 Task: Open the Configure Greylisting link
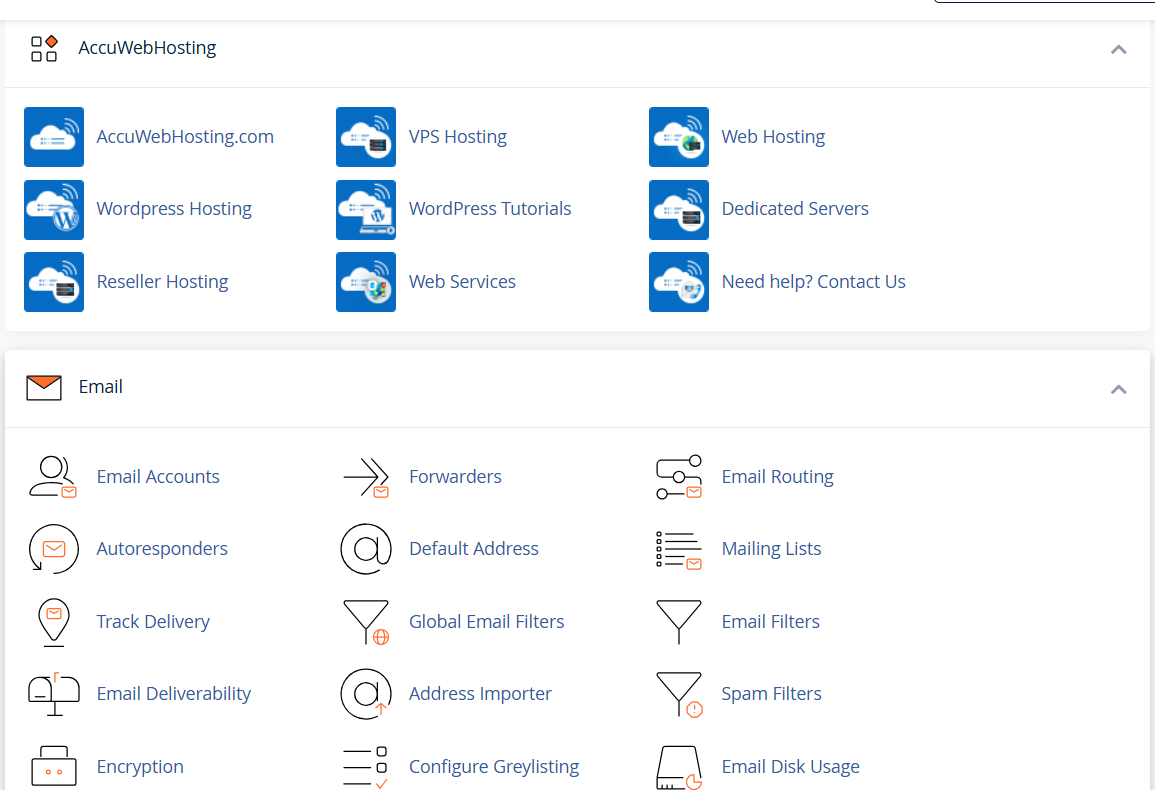(494, 767)
